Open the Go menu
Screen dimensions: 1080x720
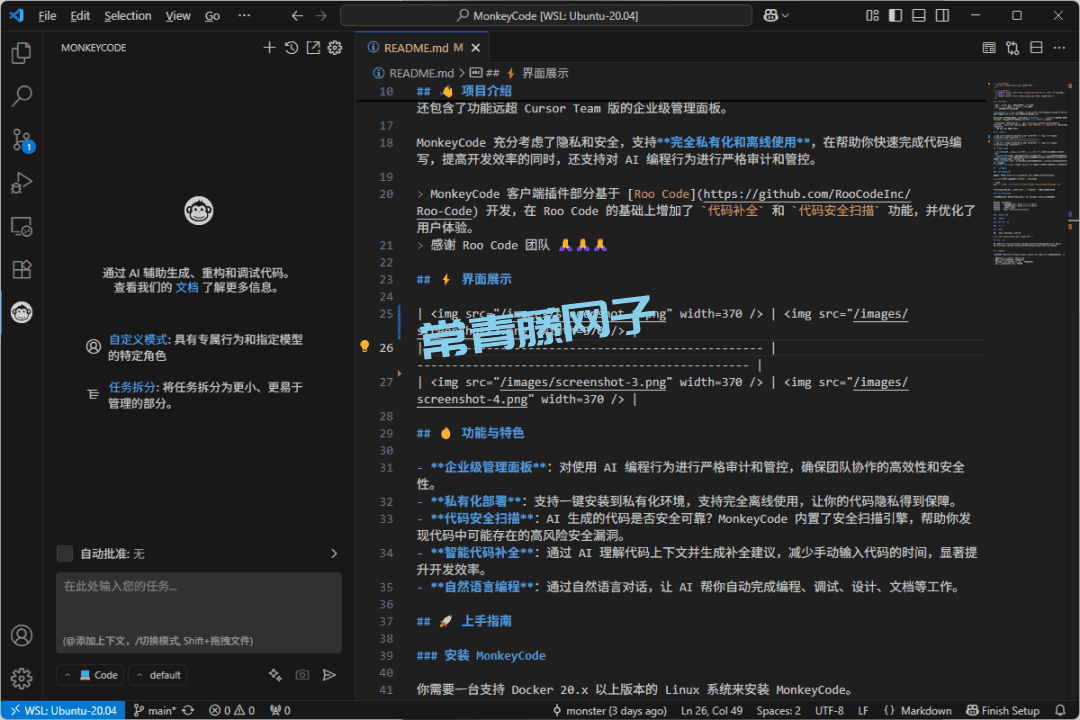point(212,15)
